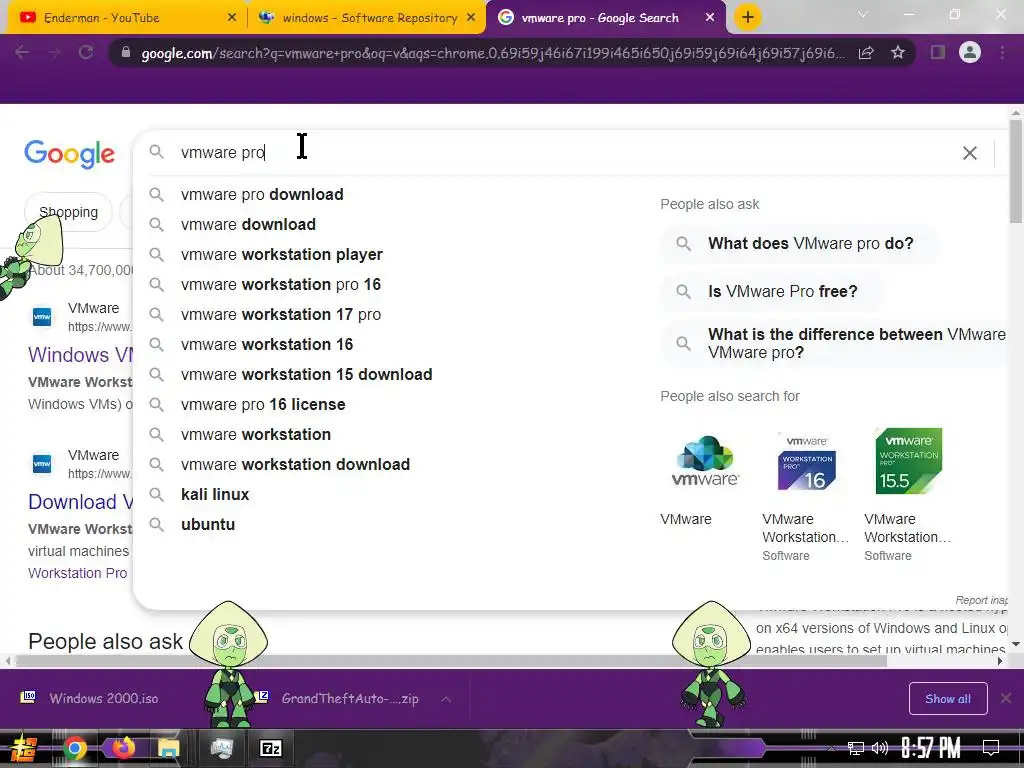Pick suggestion vmware workstation
This screenshot has width=1024, height=768.
[255, 435]
